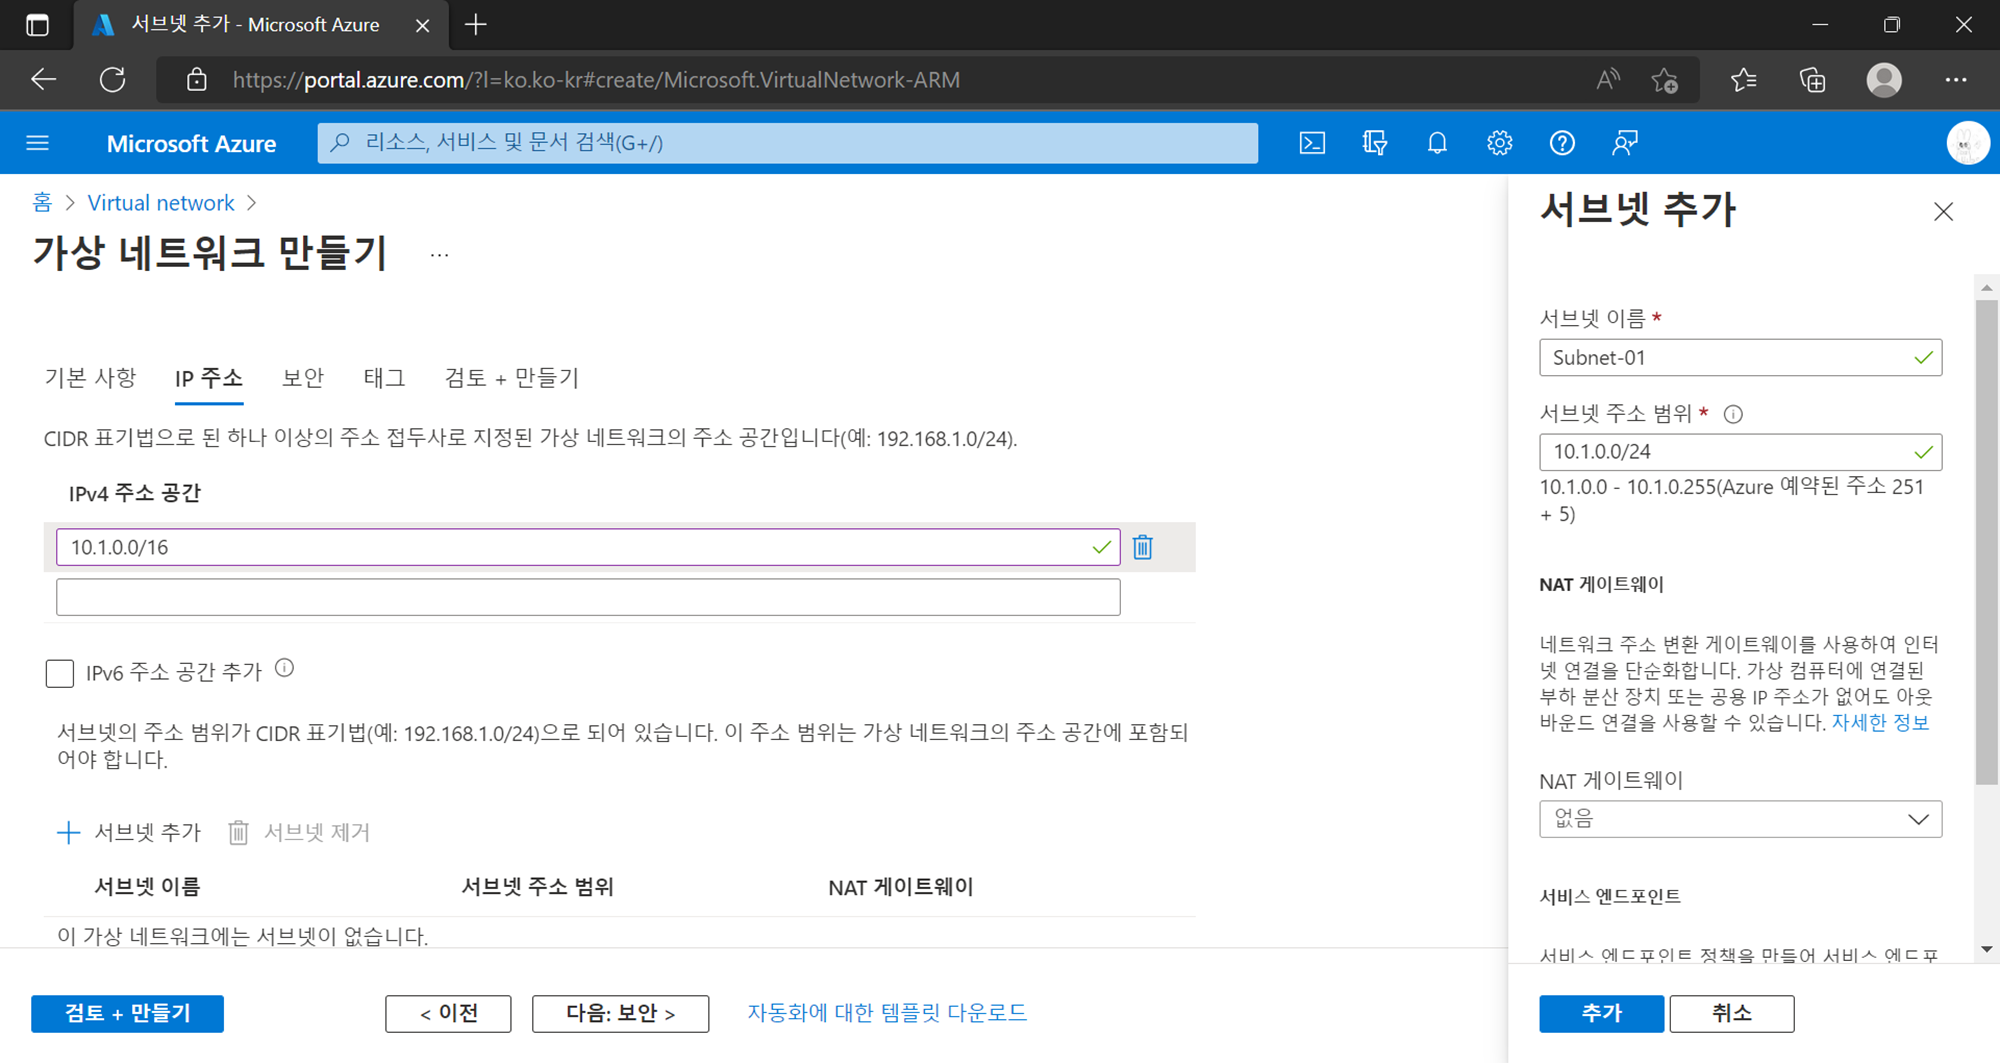
Task: Click the browser back arrow
Action: [x=43, y=80]
